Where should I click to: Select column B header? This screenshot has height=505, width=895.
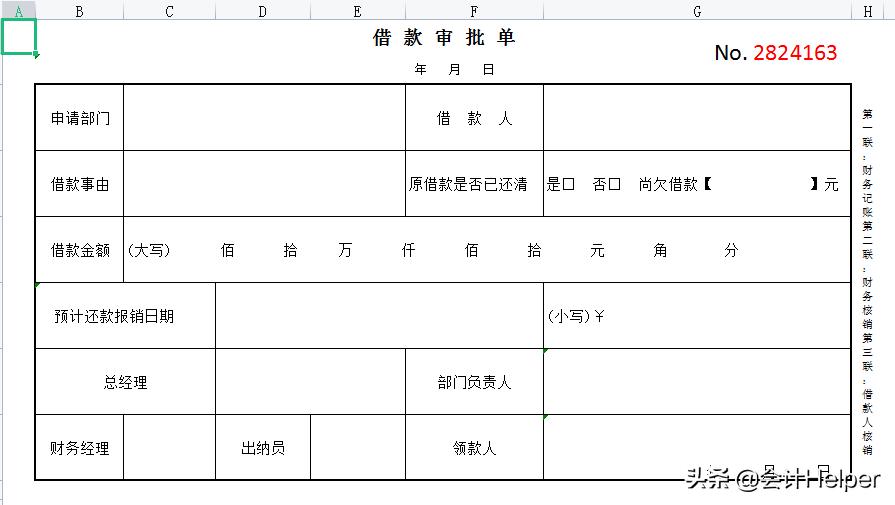pos(79,10)
